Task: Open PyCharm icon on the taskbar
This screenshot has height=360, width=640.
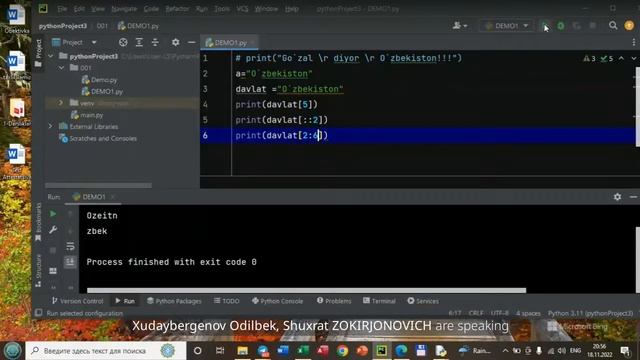Action: point(382,351)
